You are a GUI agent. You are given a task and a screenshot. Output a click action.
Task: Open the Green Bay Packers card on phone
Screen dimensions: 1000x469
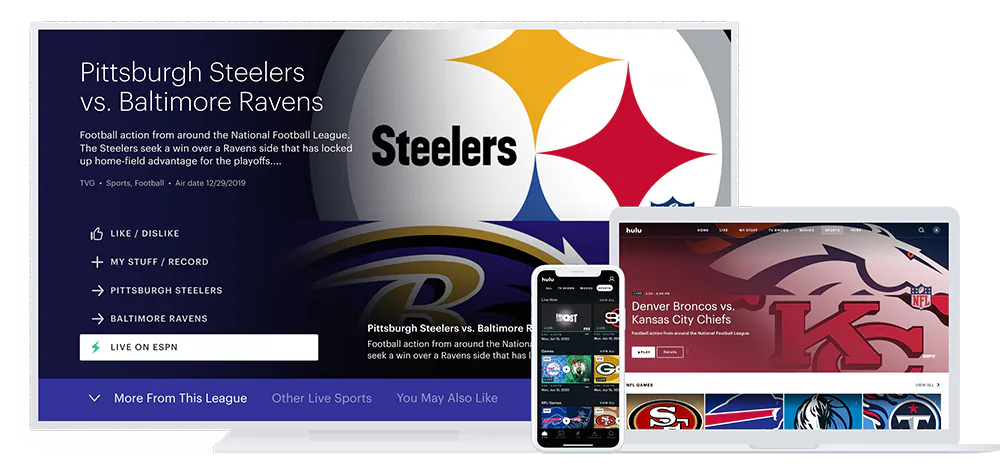[607, 369]
